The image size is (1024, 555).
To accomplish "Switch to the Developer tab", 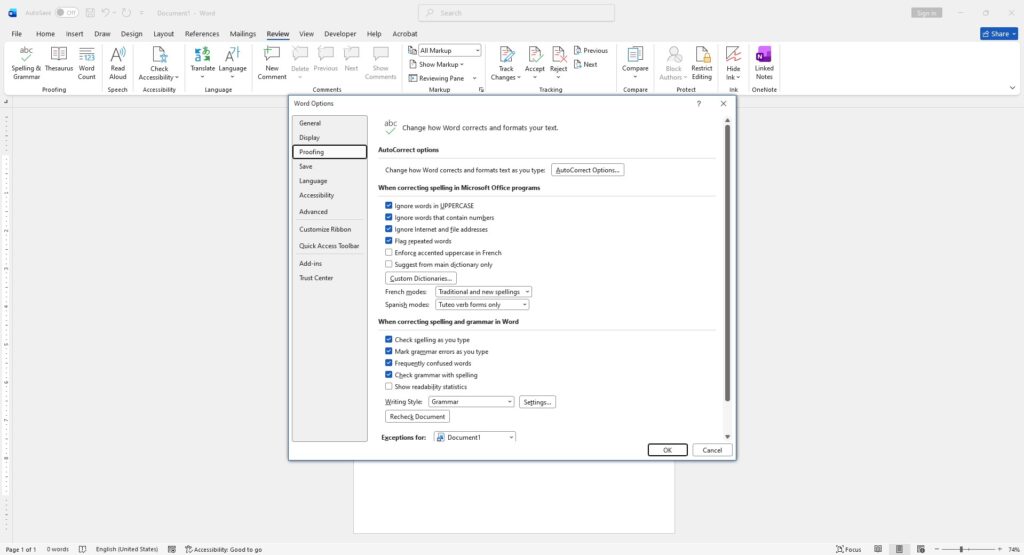I will click(340, 33).
